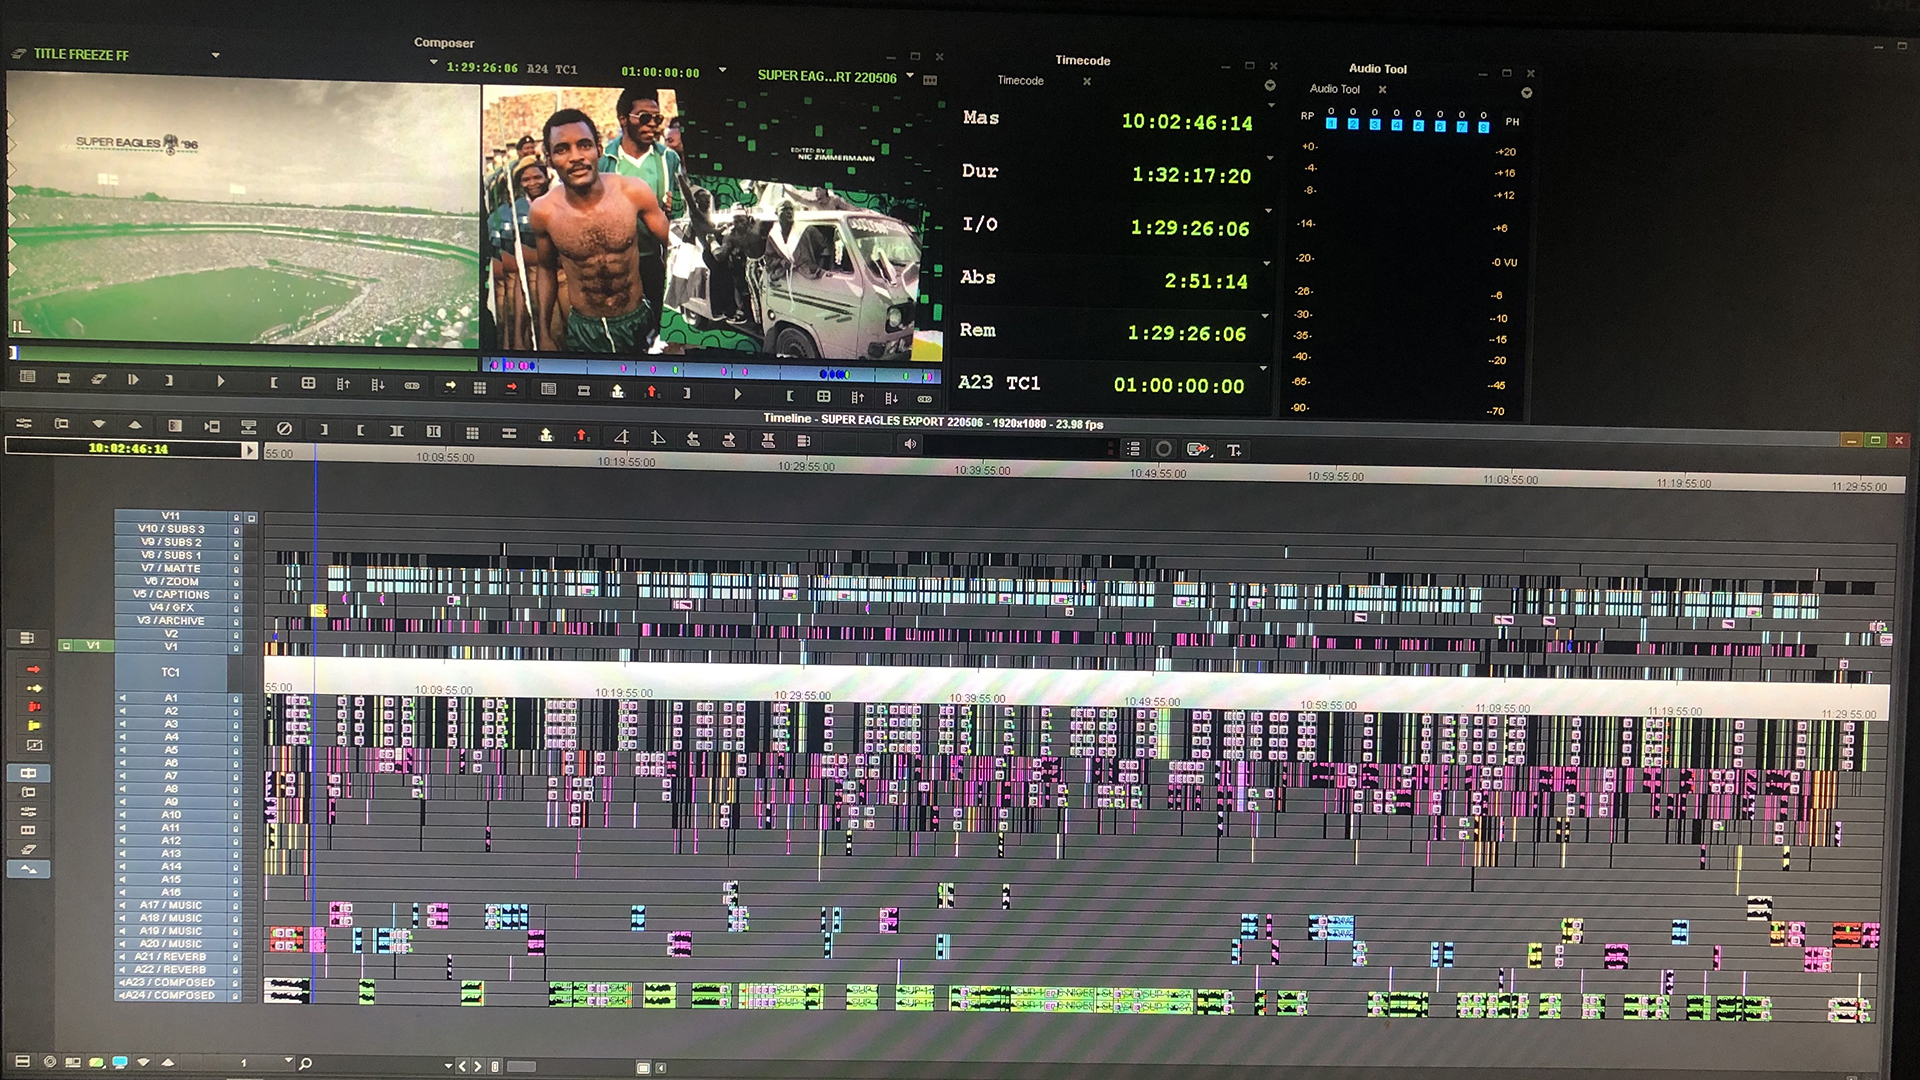The image size is (1920, 1080).
Task: Click the record monitor position bar with markers
Action: click(x=710, y=368)
